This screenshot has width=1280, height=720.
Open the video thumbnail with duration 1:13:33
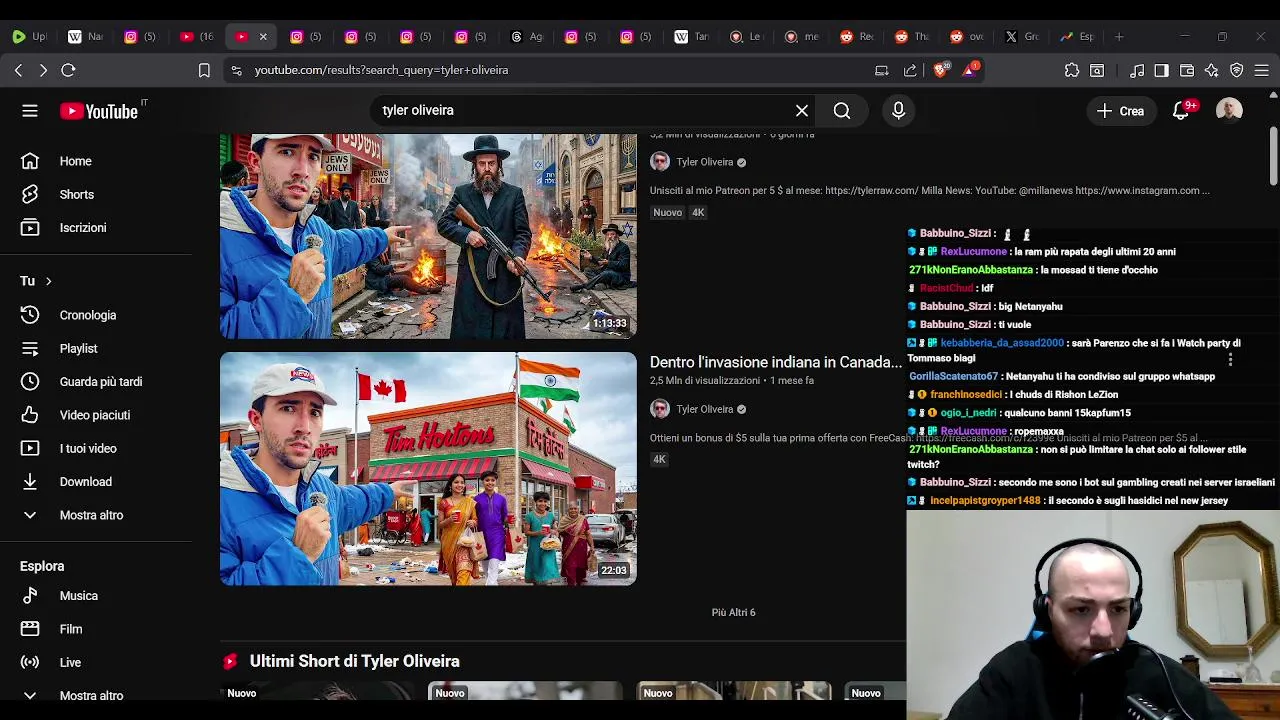point(428,236)
